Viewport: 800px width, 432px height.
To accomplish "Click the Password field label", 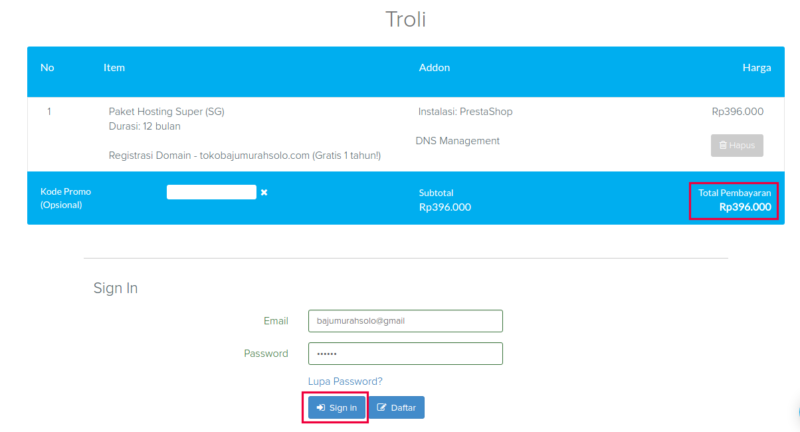I will [x=266, y=353].
